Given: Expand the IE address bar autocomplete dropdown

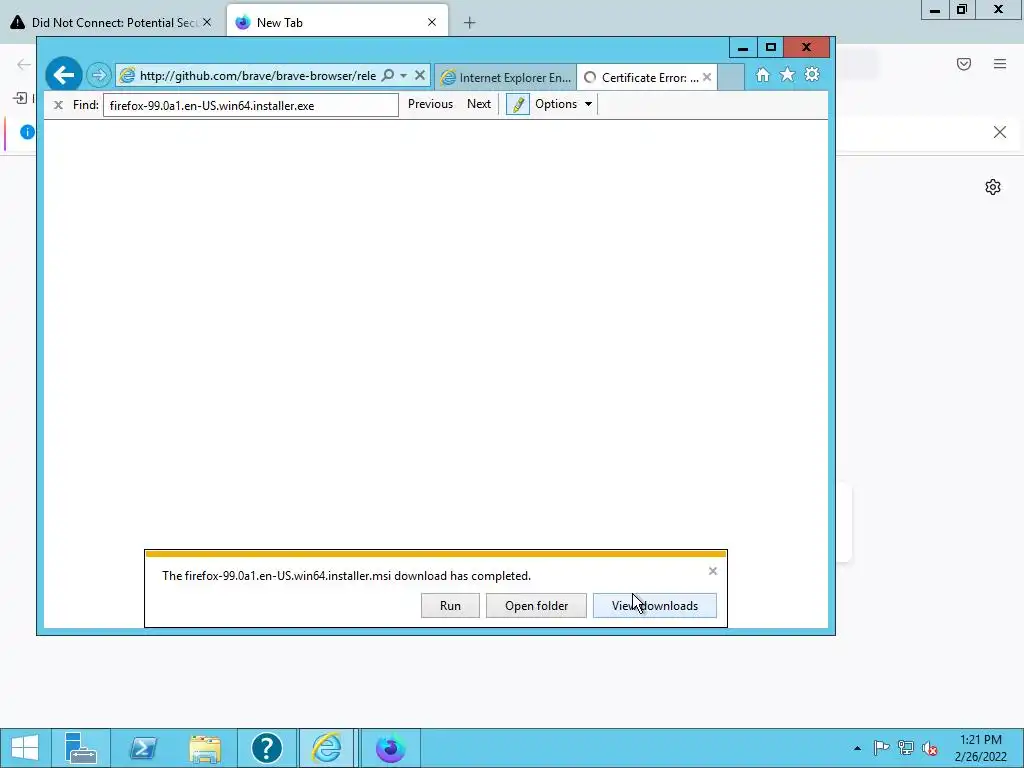Looking at the screenshot, I should [404, 76].
